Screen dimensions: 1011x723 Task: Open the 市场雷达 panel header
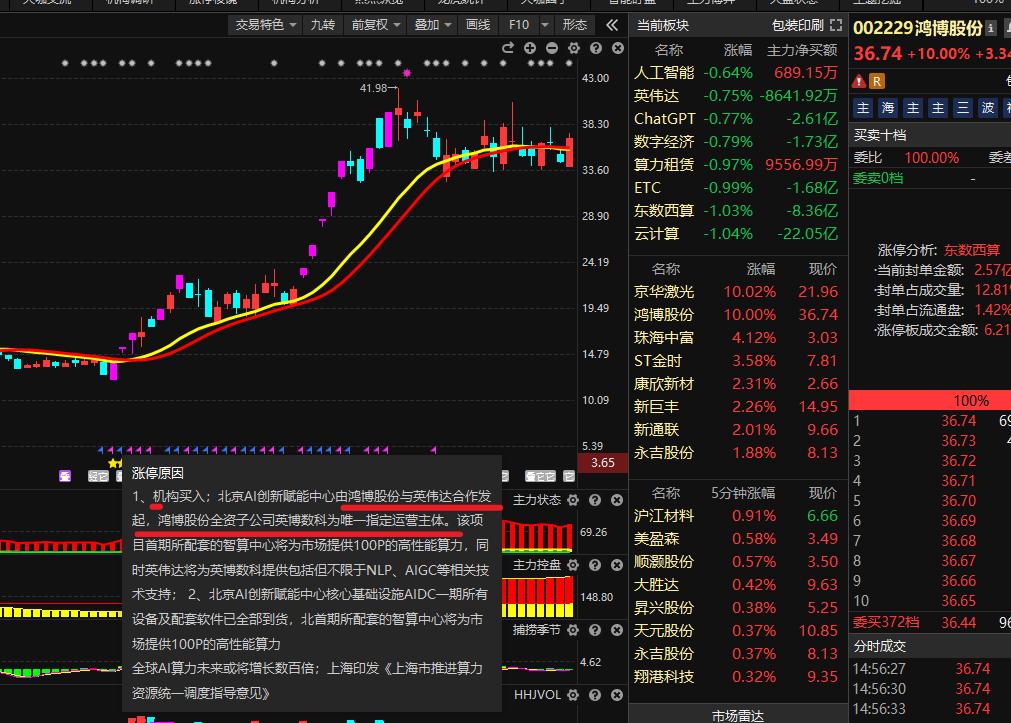738,715
